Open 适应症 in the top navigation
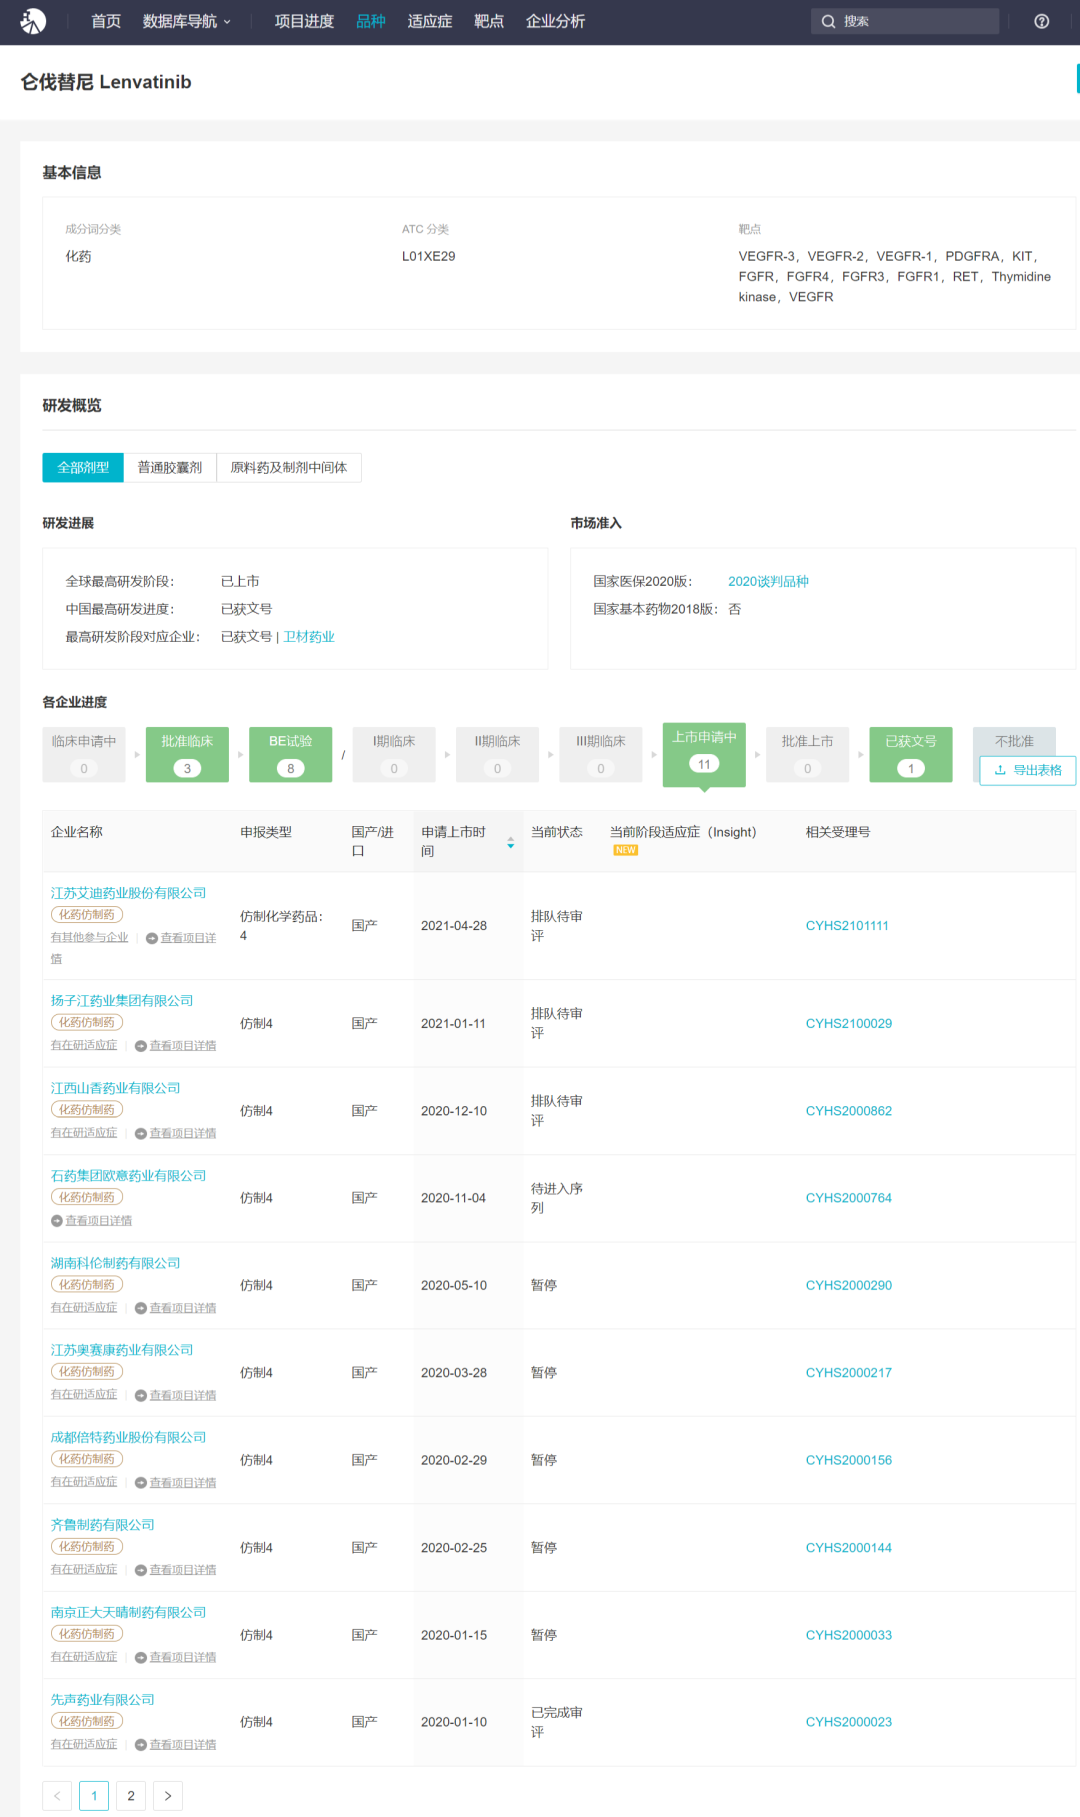The width and height of the screenshot is (1080, 1817). tap(430, 21)
